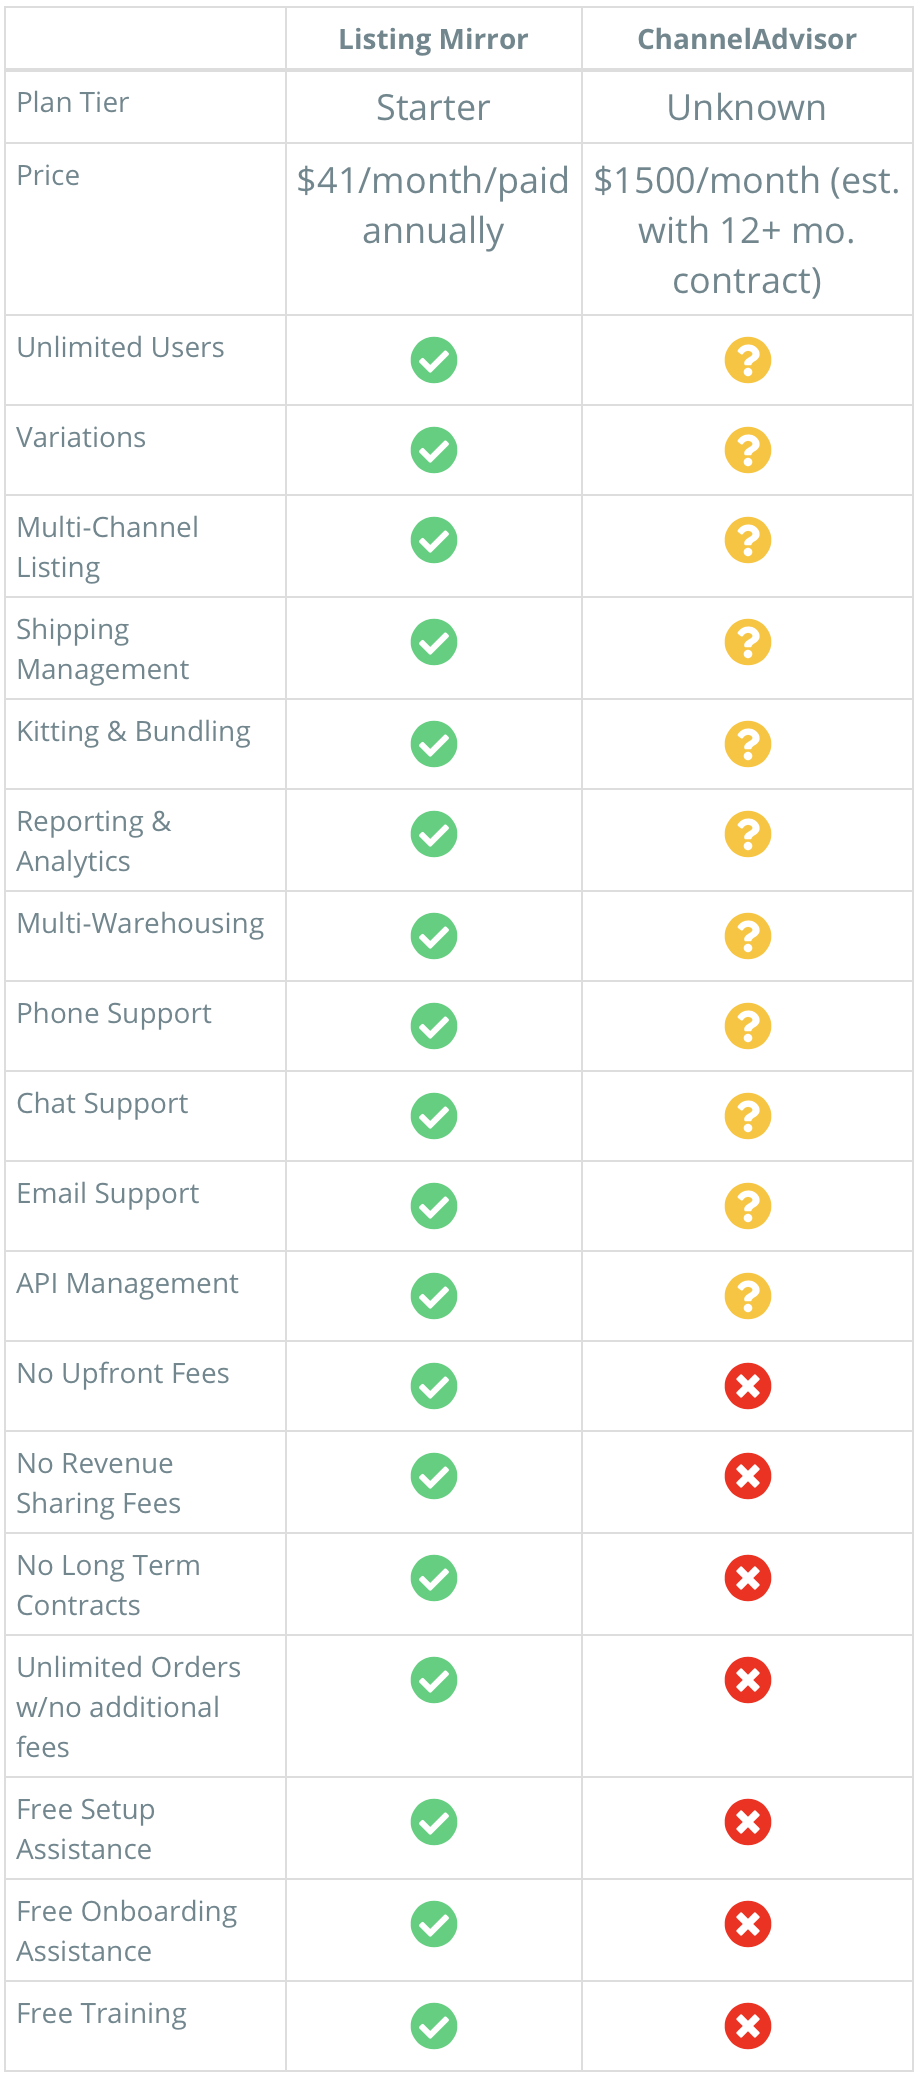Click the green checkmark for Free Training
The height and width of the screenshot is (2078, 920).
[x=434, y=2026]
